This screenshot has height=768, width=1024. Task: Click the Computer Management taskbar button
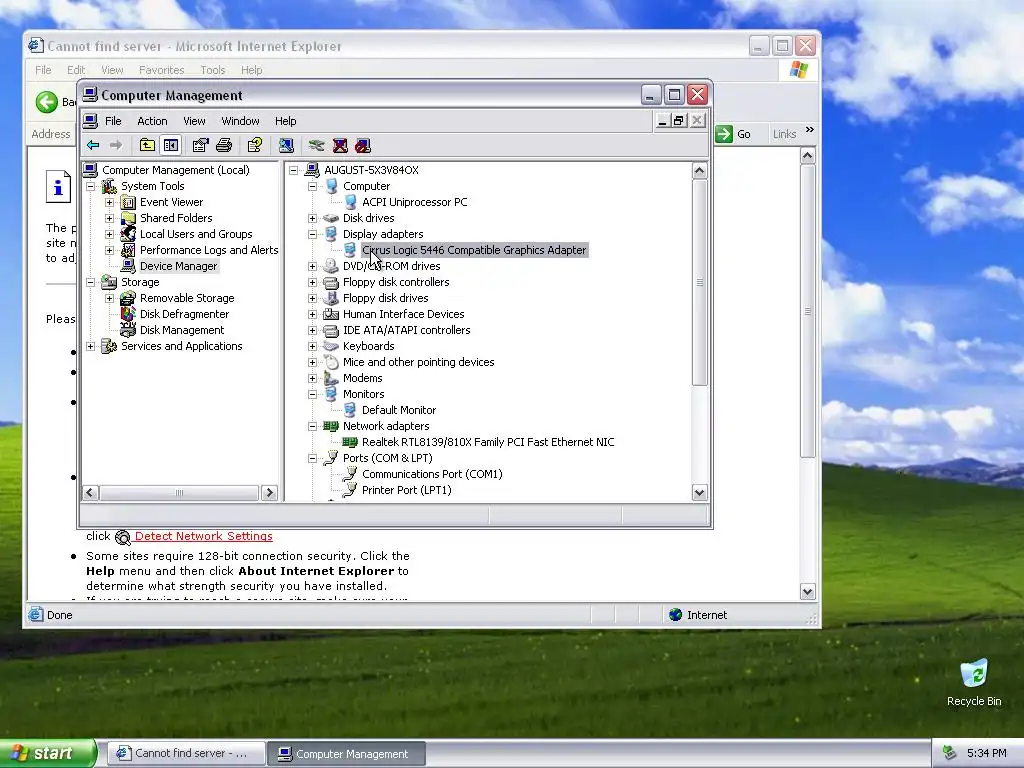pyautogui.click(x=347, y=754)
